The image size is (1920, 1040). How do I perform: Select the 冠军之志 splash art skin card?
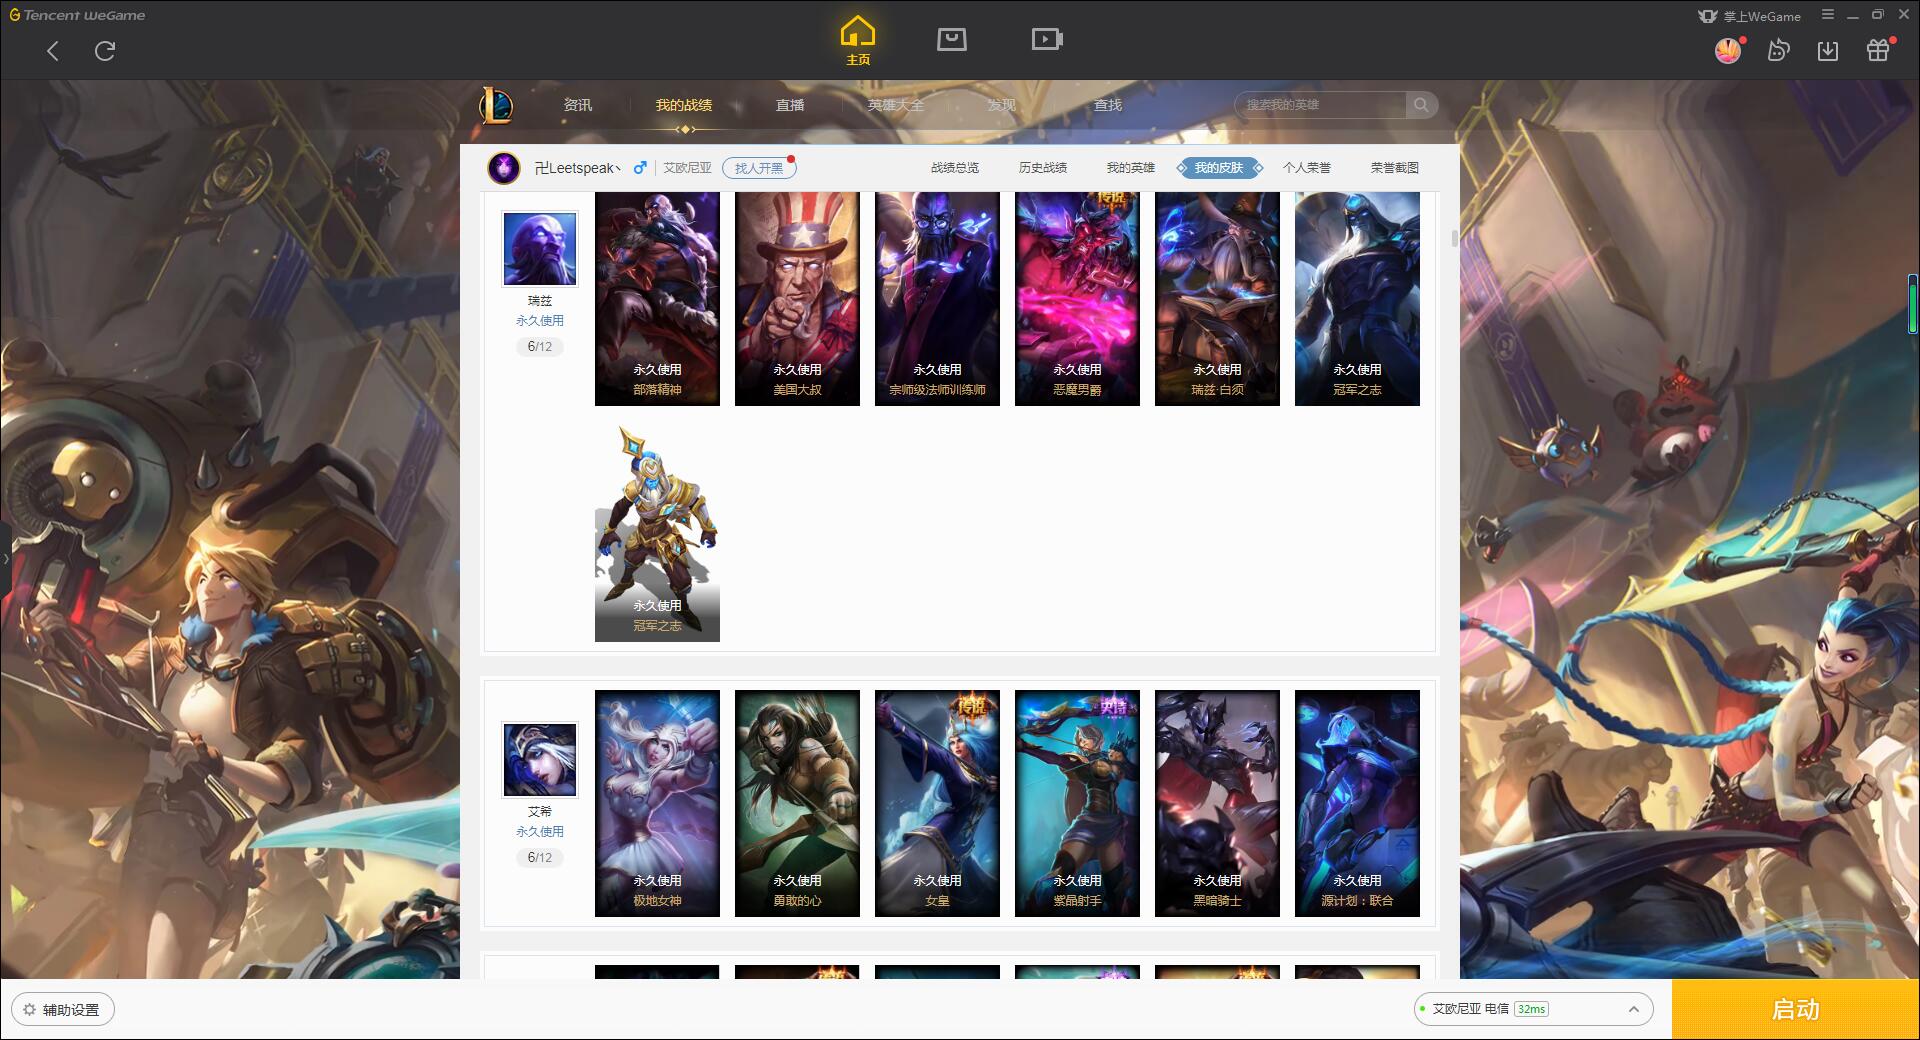pyautogui.click(x=1357, y=299)
